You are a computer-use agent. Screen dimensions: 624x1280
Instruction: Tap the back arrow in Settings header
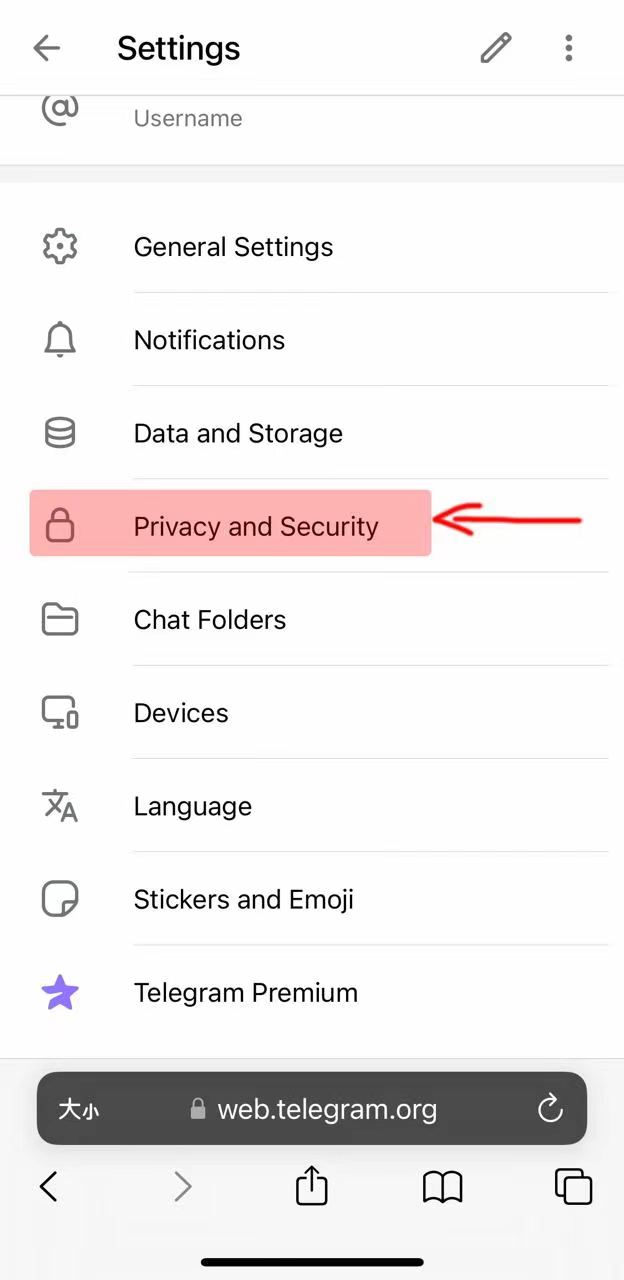(47, 48)
